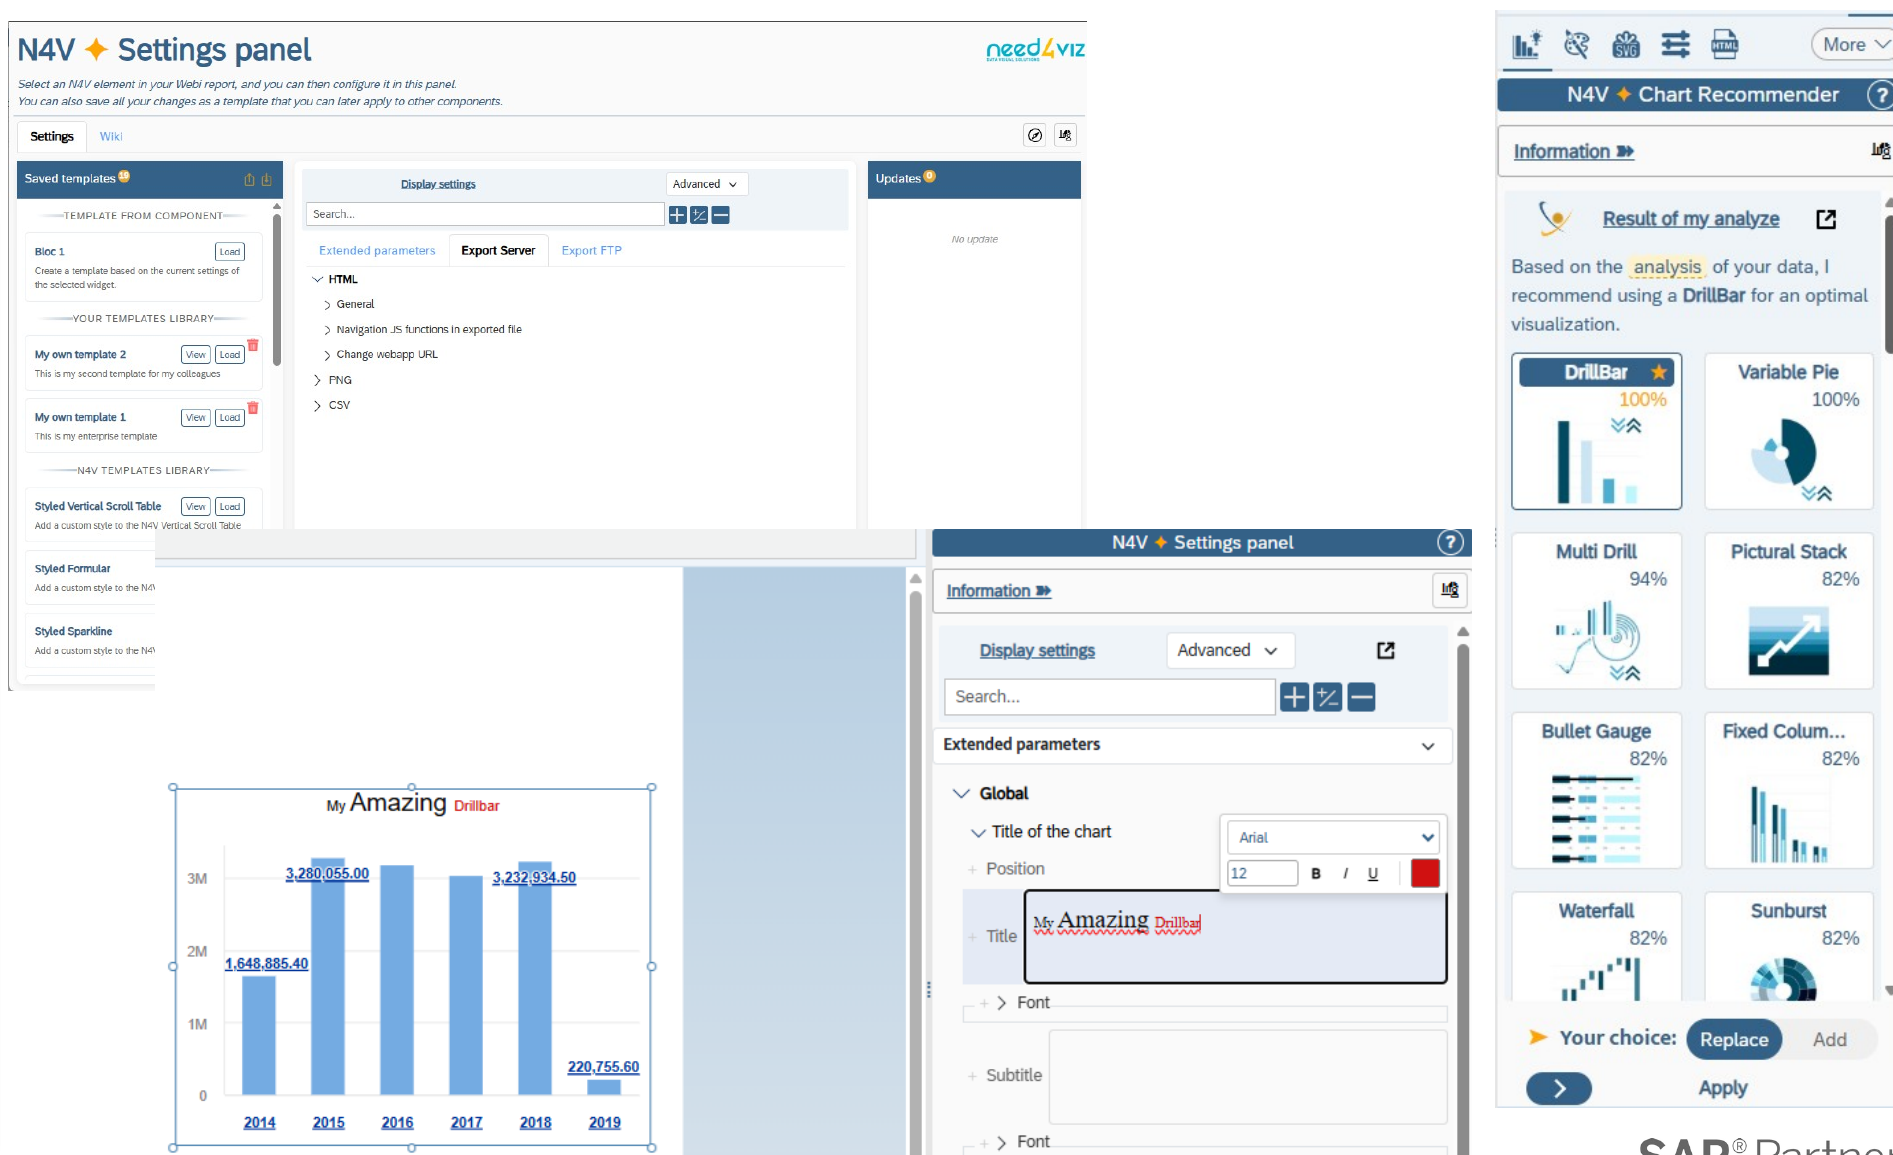Click expand-all plus icon in top Settings panel

(x=677, y=215)
